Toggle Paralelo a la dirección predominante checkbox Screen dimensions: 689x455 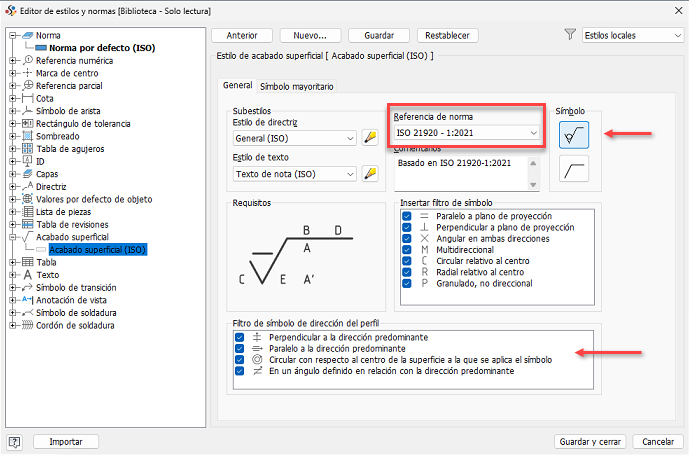click(239, 349)
